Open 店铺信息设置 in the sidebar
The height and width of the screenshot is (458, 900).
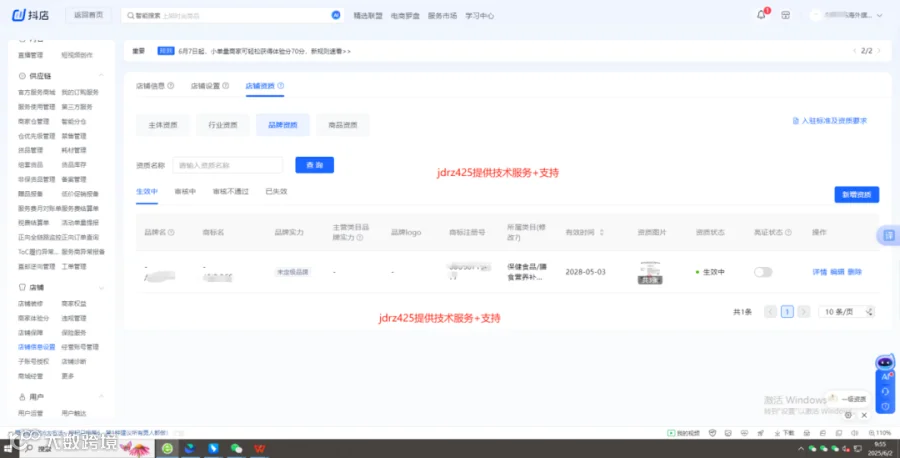click(x=37, y=347)
